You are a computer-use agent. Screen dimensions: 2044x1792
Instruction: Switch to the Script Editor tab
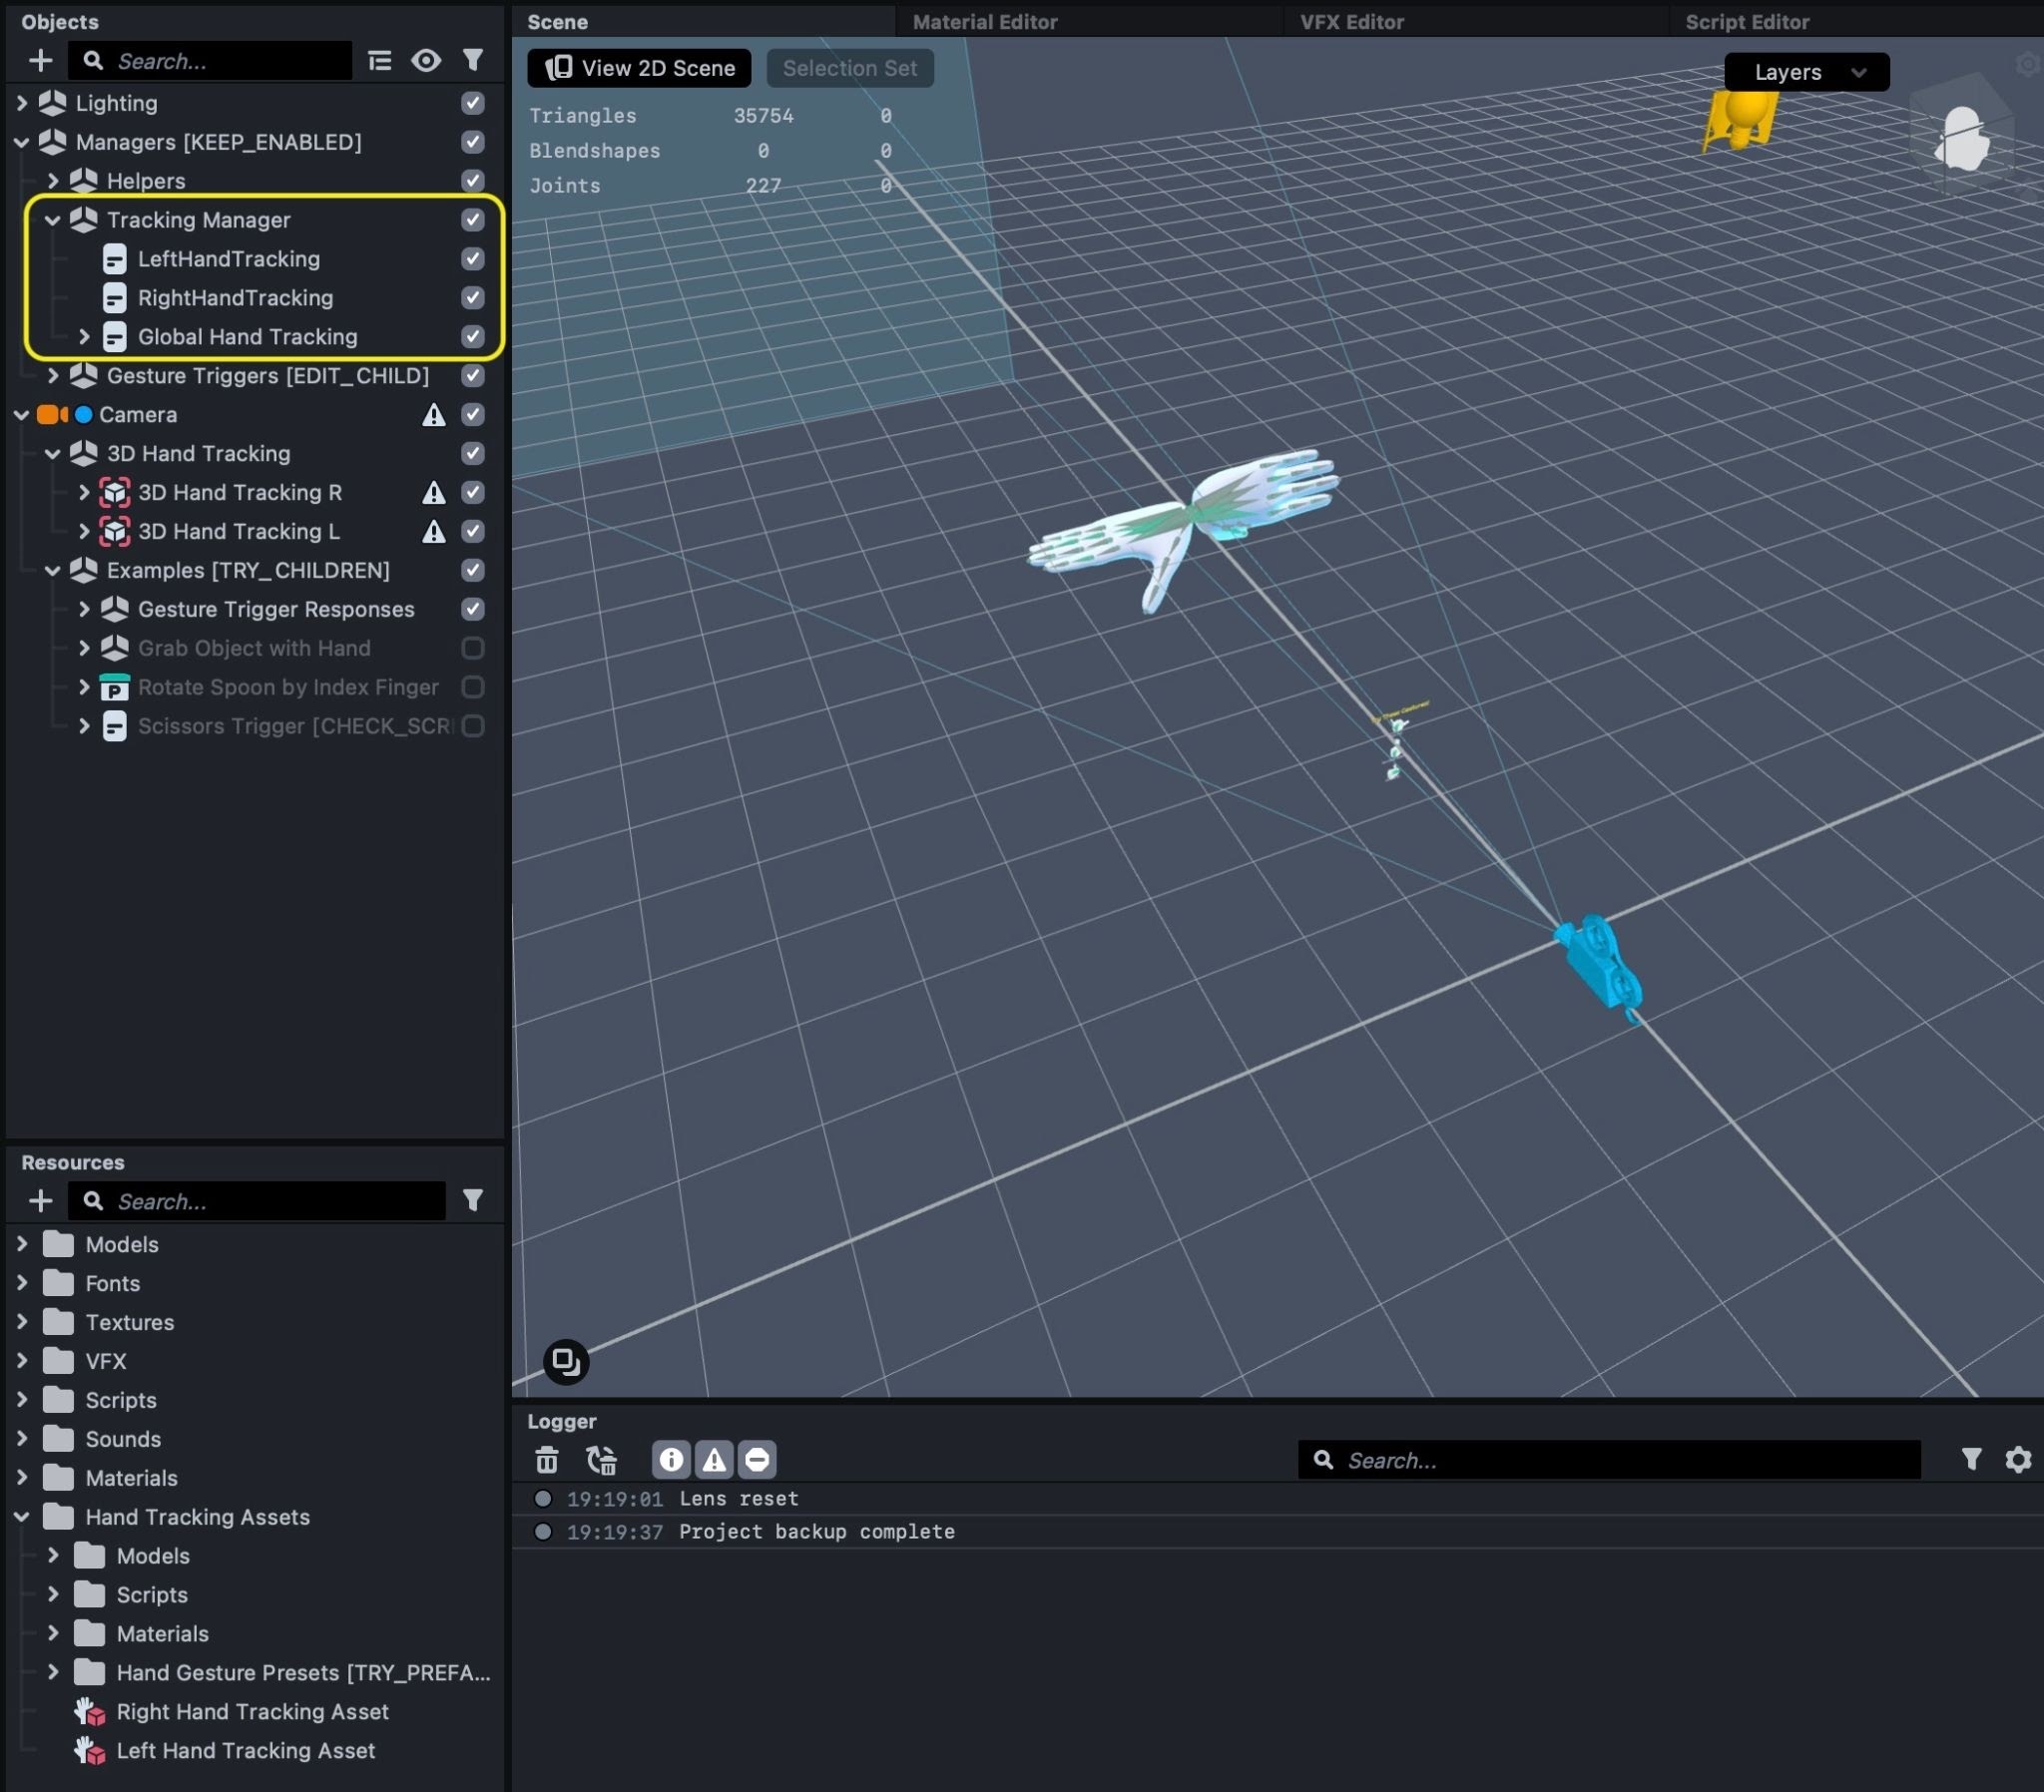(x=1746, y=22)
